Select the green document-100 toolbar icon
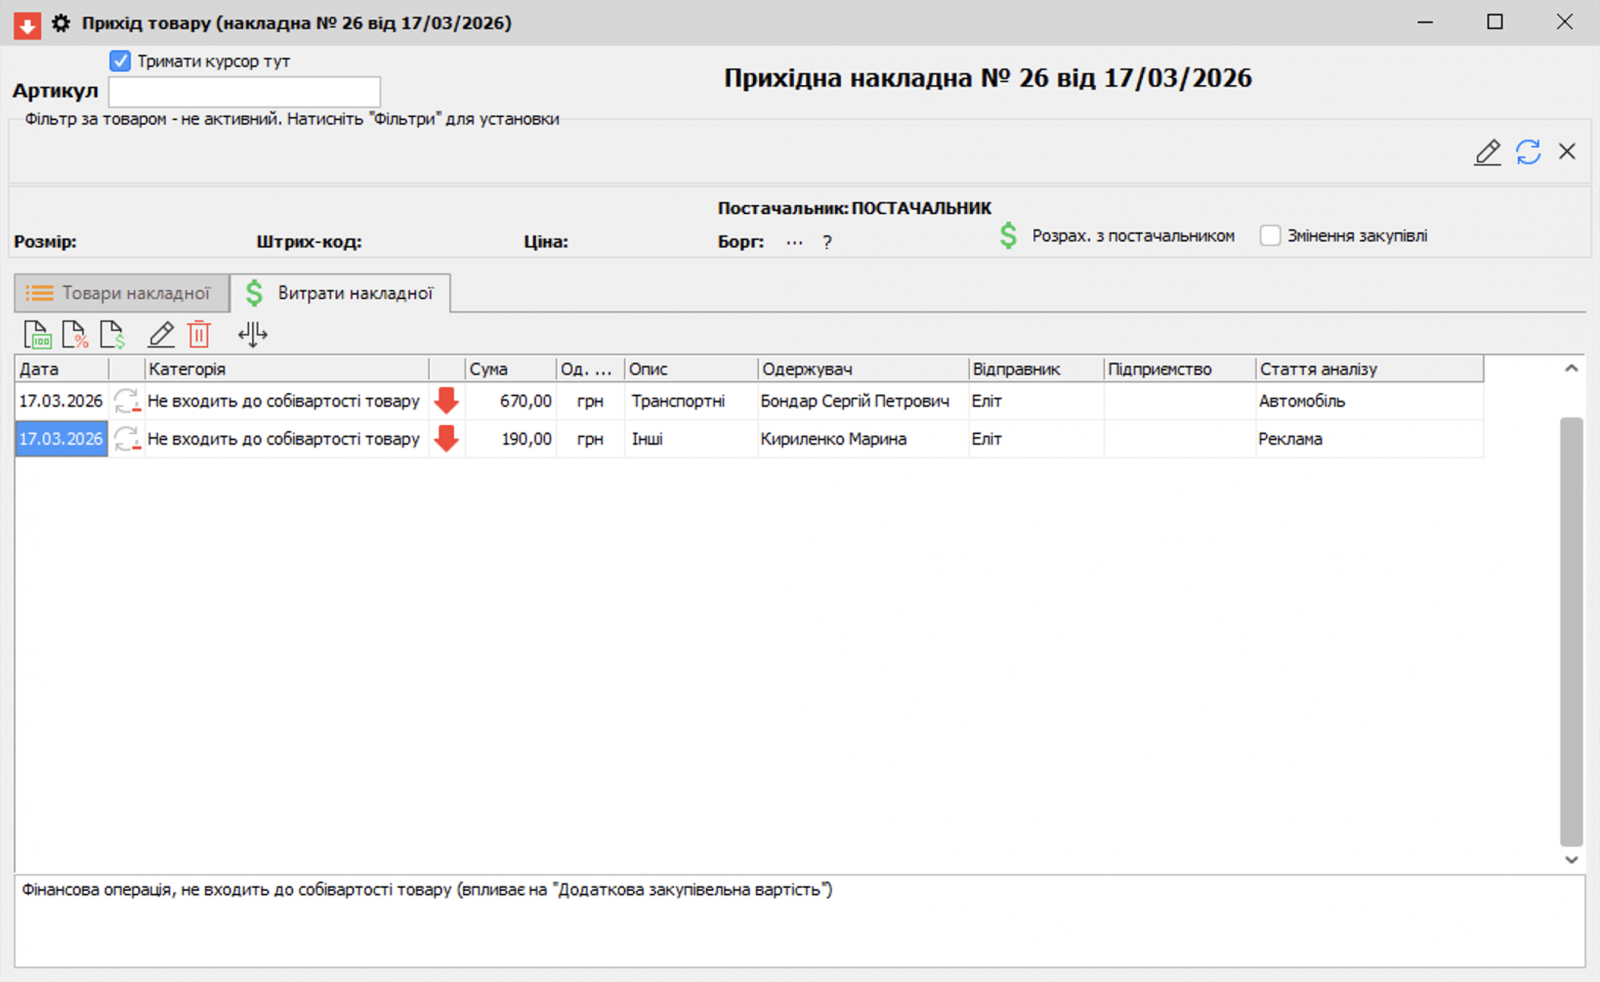Screen dimensions: 1600x982 pos(37,334)
